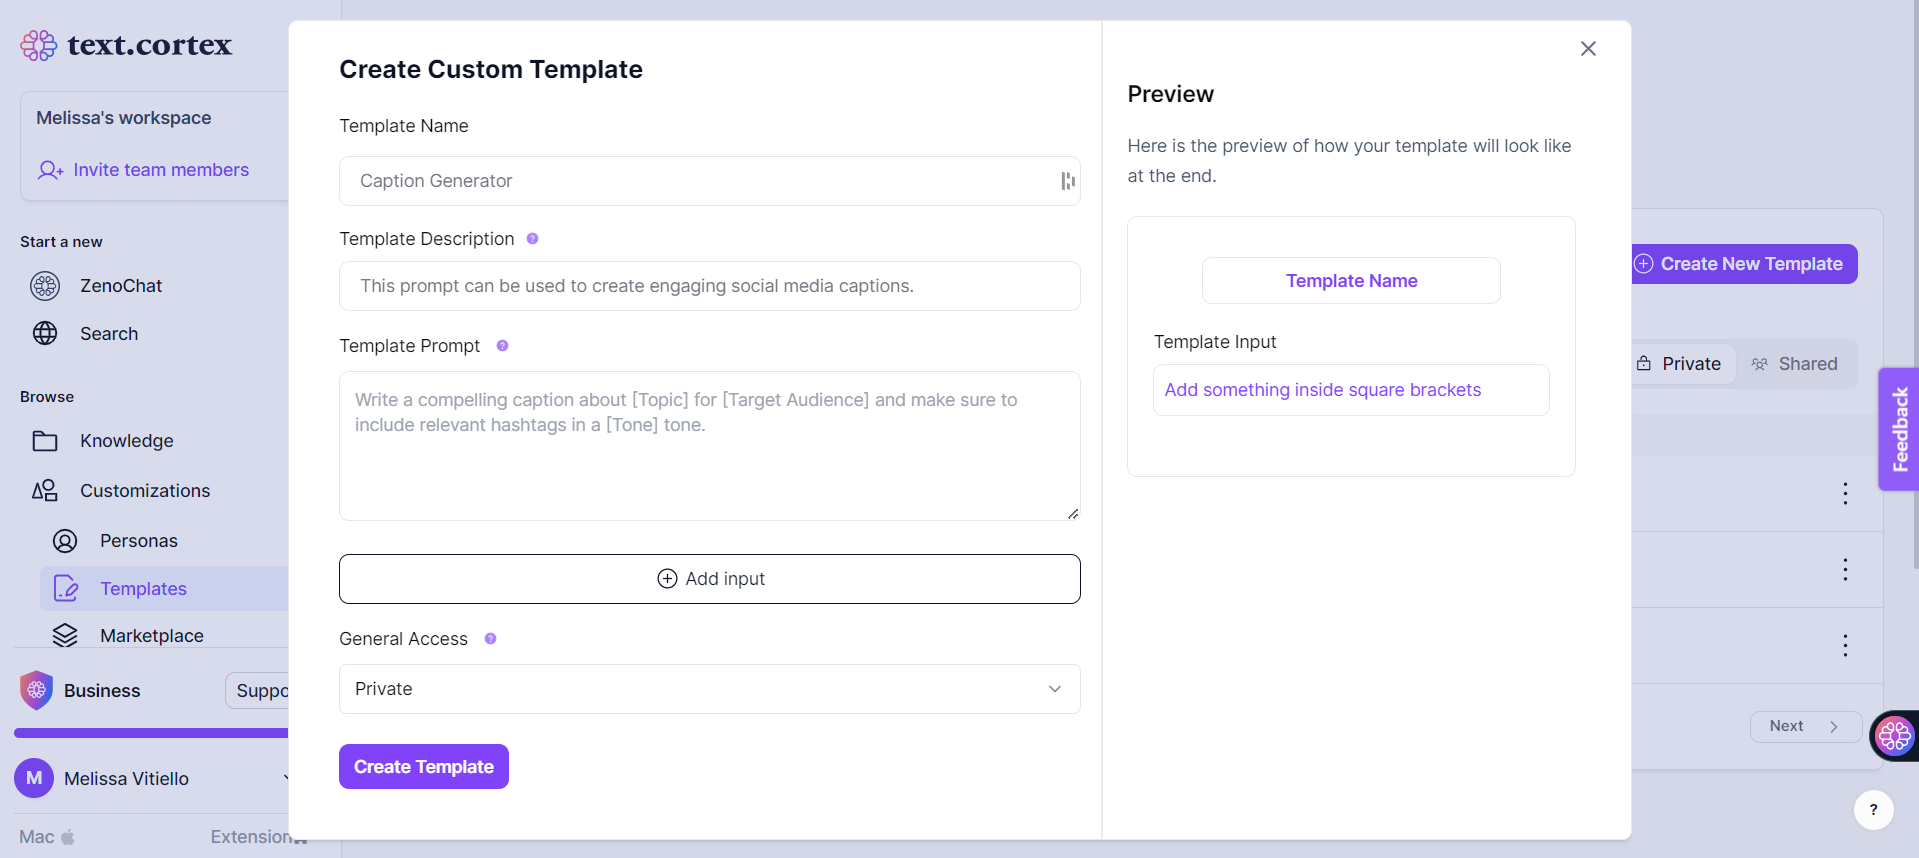1919x858 pixels.
Task: Close the Create Custom Template dialog
Action: 1588,49
